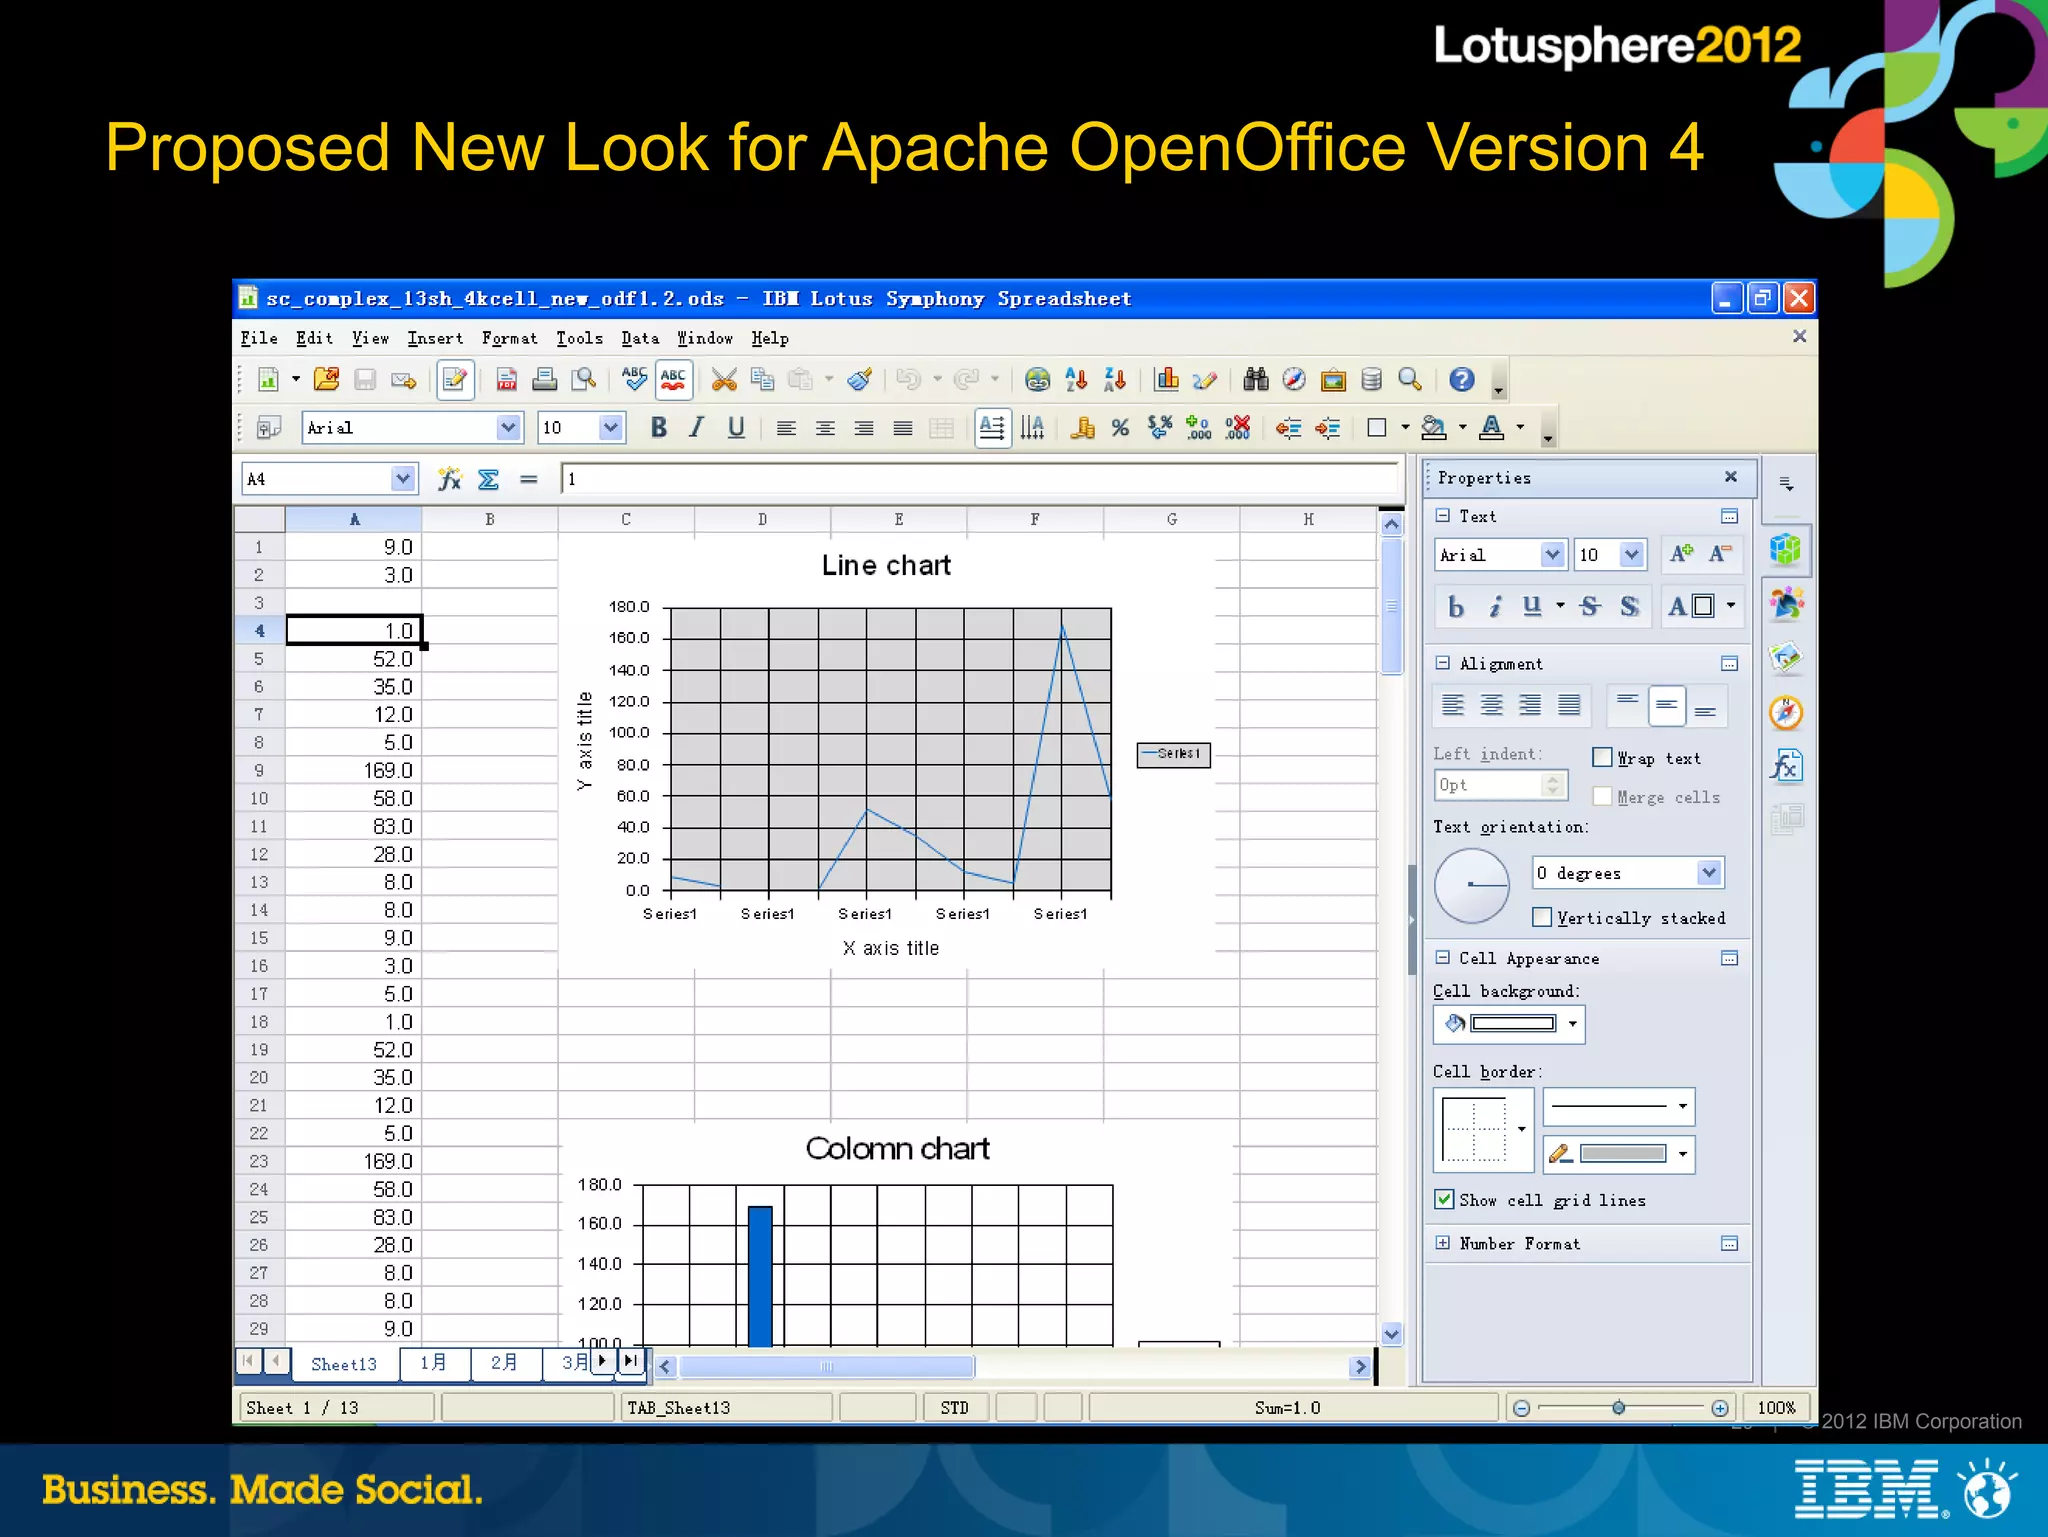Image resolution: width=2048 pixels, height=1537 pixels.
Task: Open the File menu
Action: pyautogui.click(x=259, y=338)
